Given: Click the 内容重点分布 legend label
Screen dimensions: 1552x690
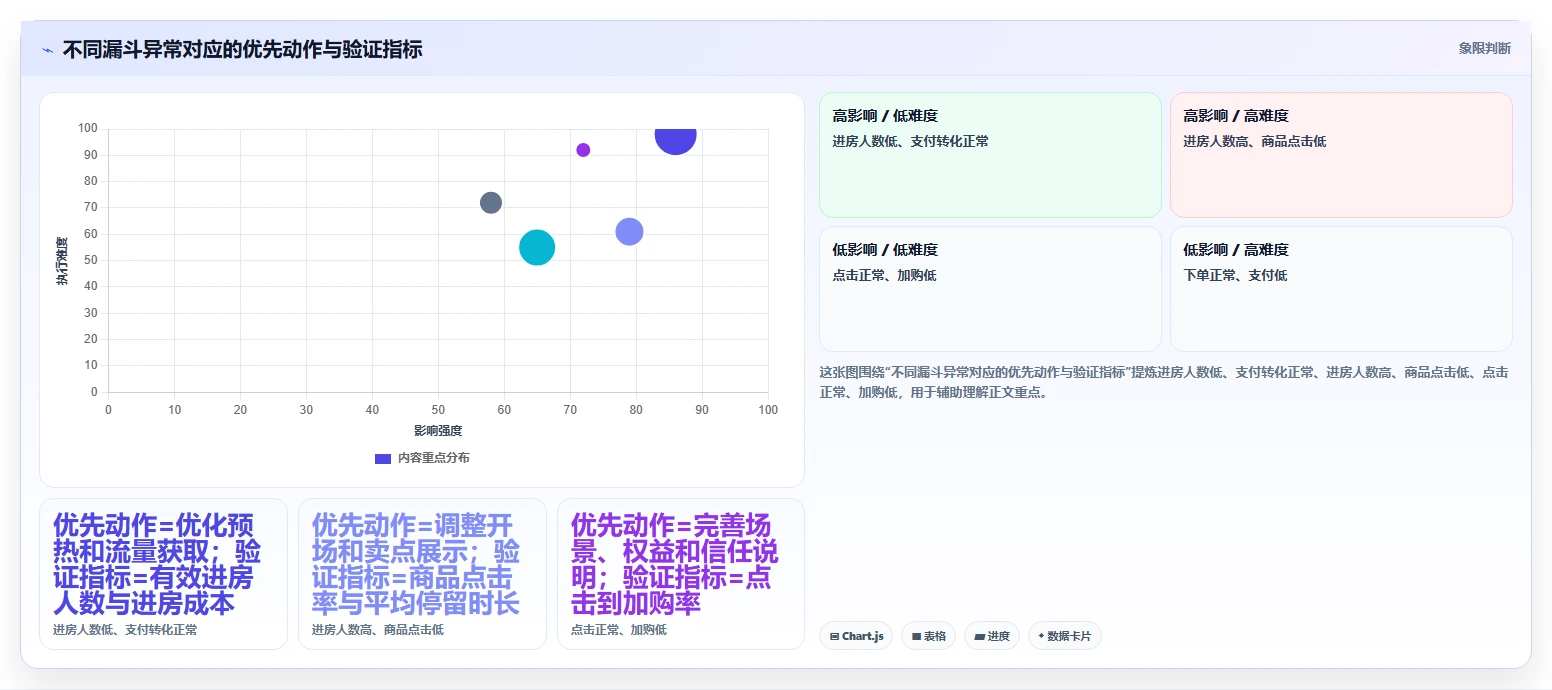Looking at the screenshot, I should pos(433,458).
